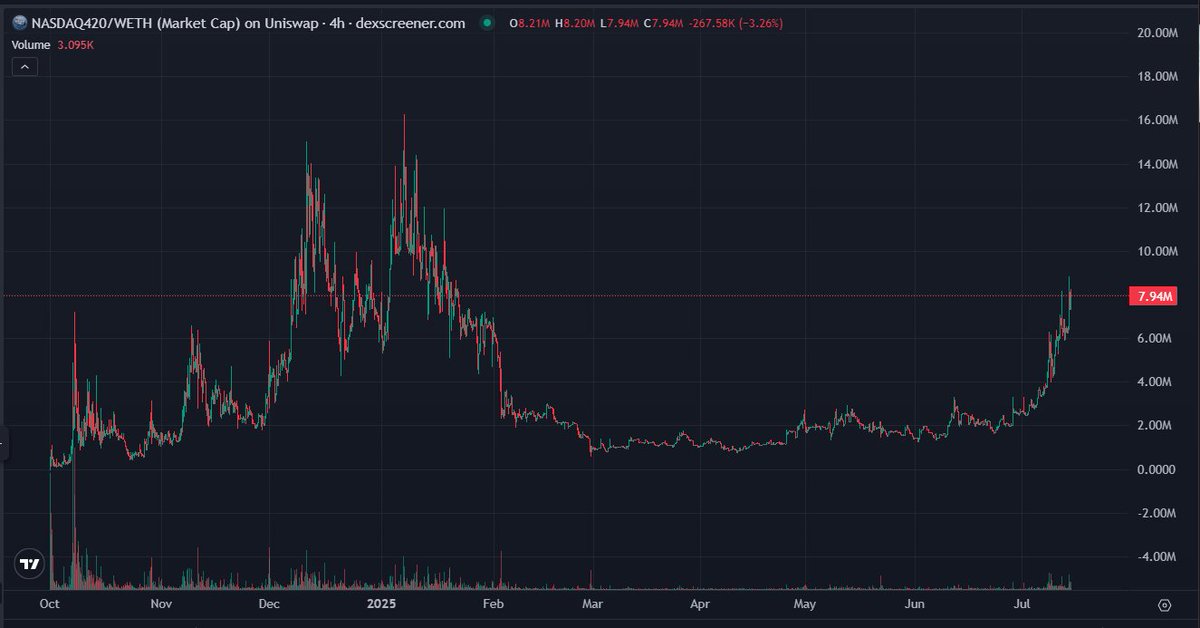Click the Dec time axis label

click(x=269, y=605)
